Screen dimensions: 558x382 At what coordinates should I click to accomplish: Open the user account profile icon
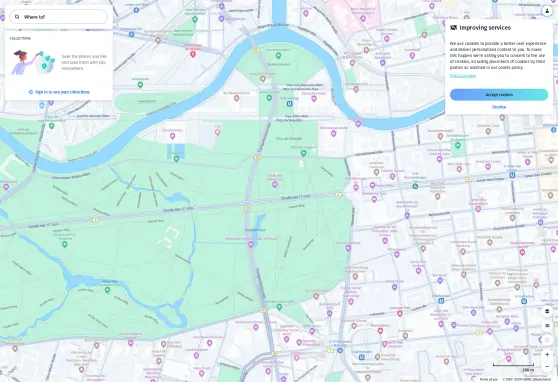547,11
